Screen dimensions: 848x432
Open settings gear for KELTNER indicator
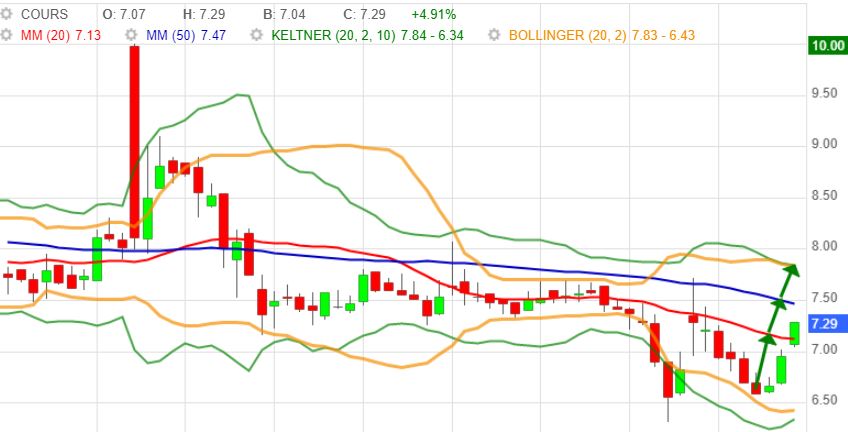point(256,35)
